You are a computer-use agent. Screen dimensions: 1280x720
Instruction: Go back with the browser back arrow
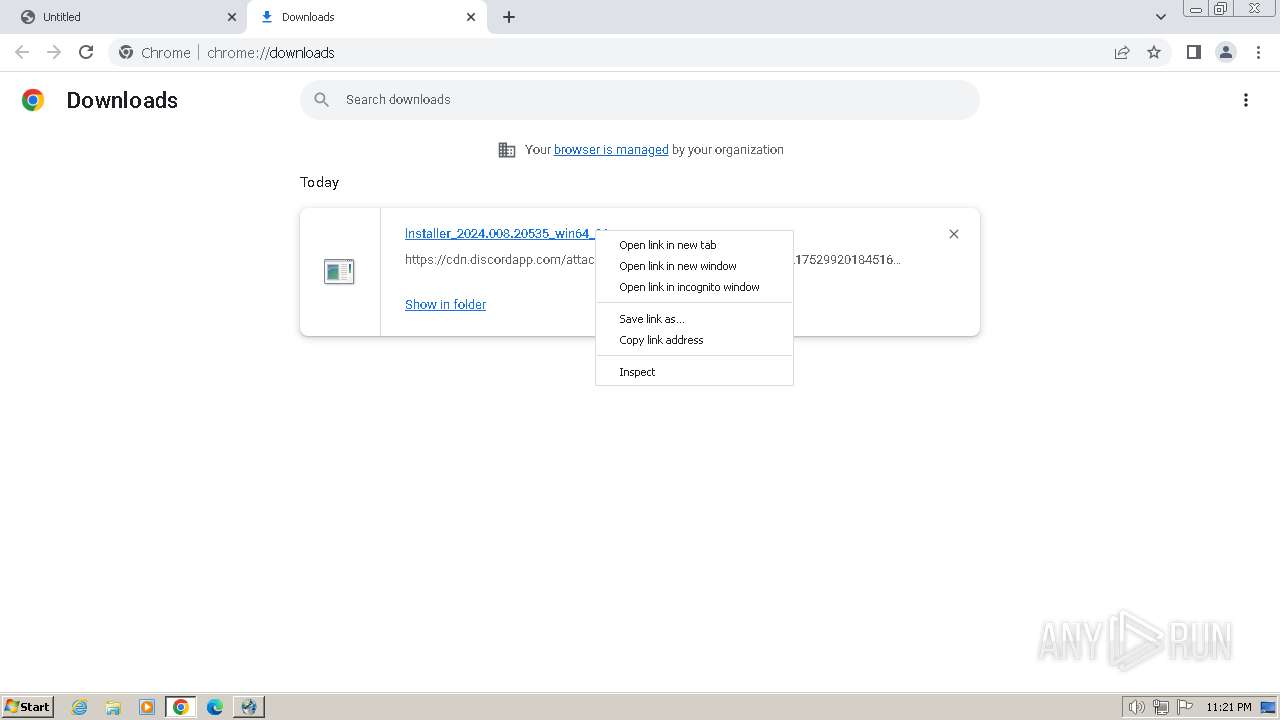click(22, 52)
